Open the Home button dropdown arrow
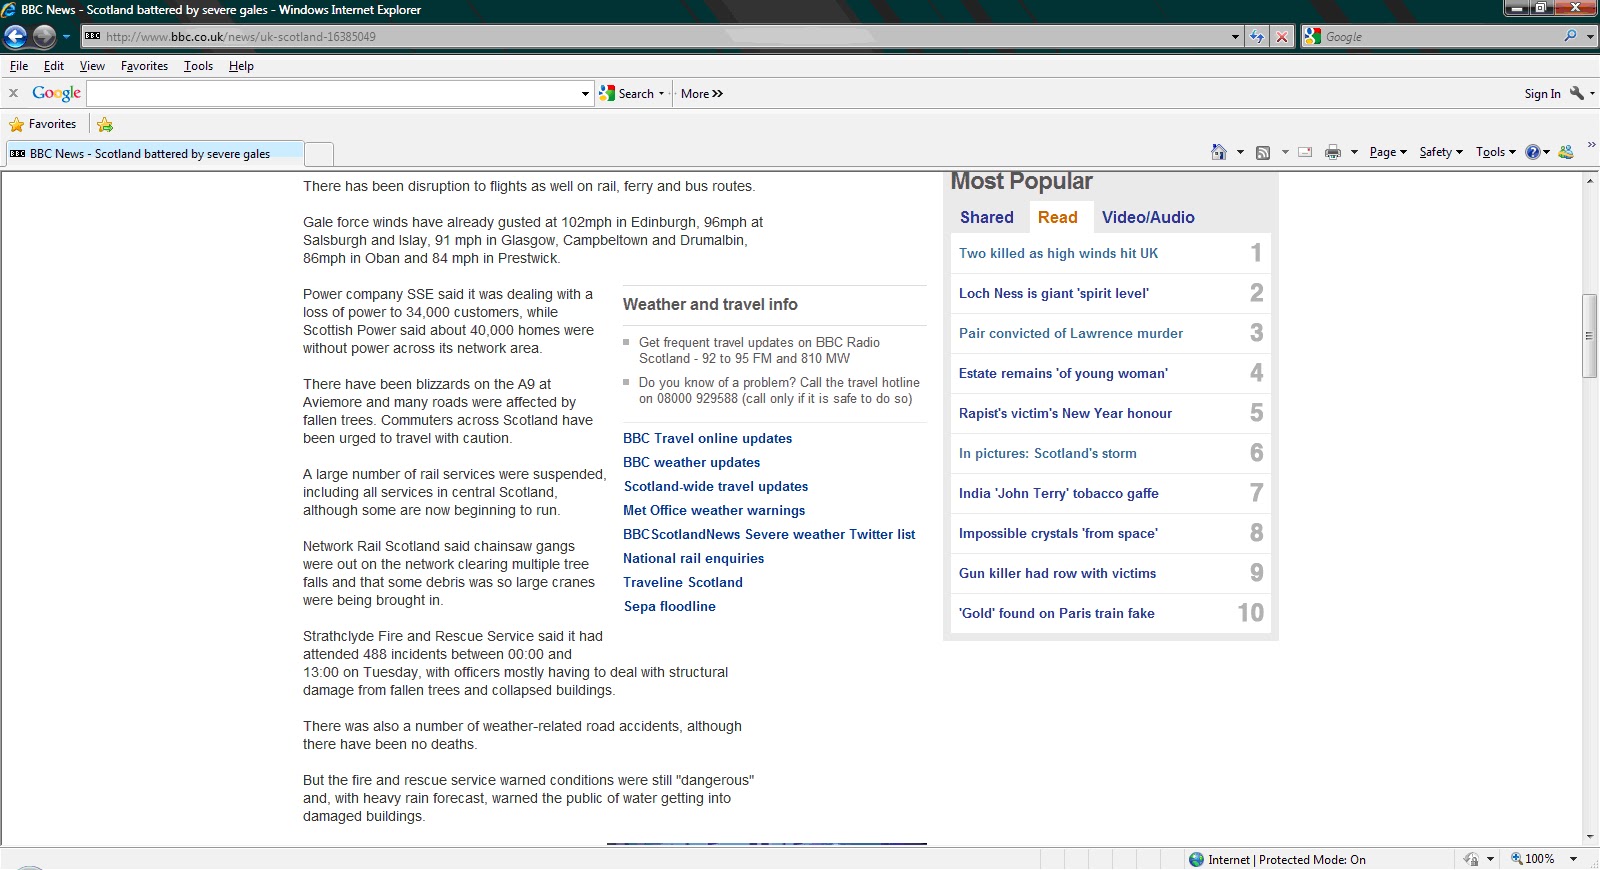The height and width of the screenshot is (870, 1600). coord(1240,152)
